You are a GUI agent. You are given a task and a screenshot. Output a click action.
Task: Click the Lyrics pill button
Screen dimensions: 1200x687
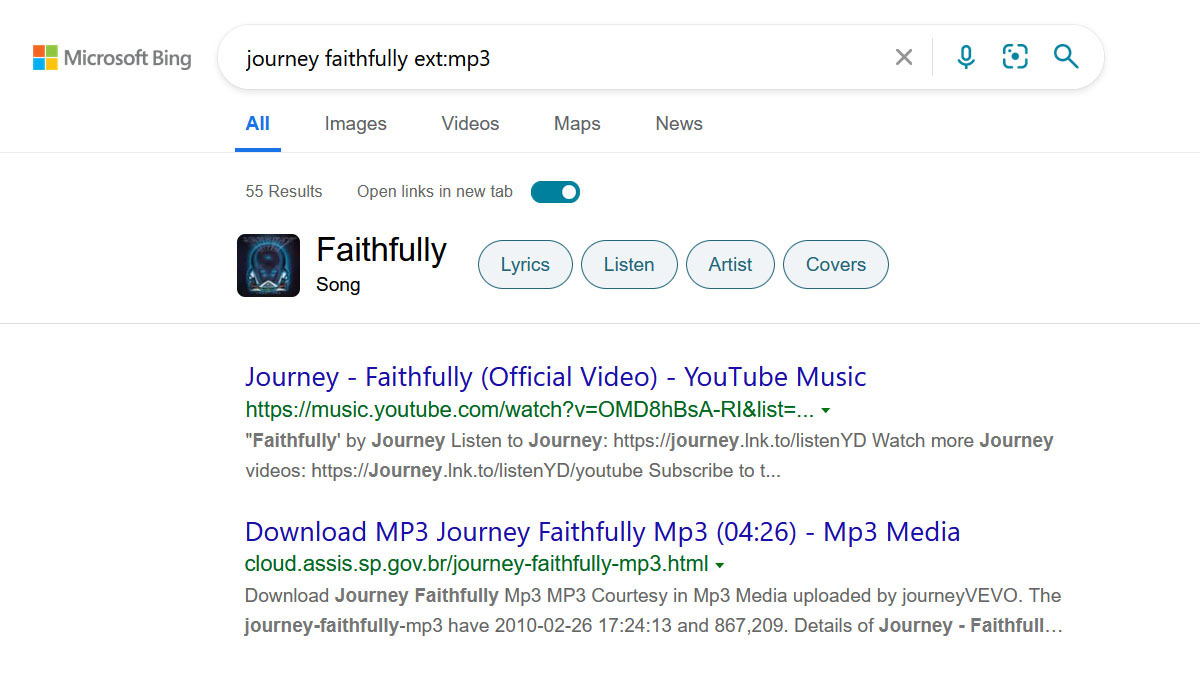(x=525, y=265)
